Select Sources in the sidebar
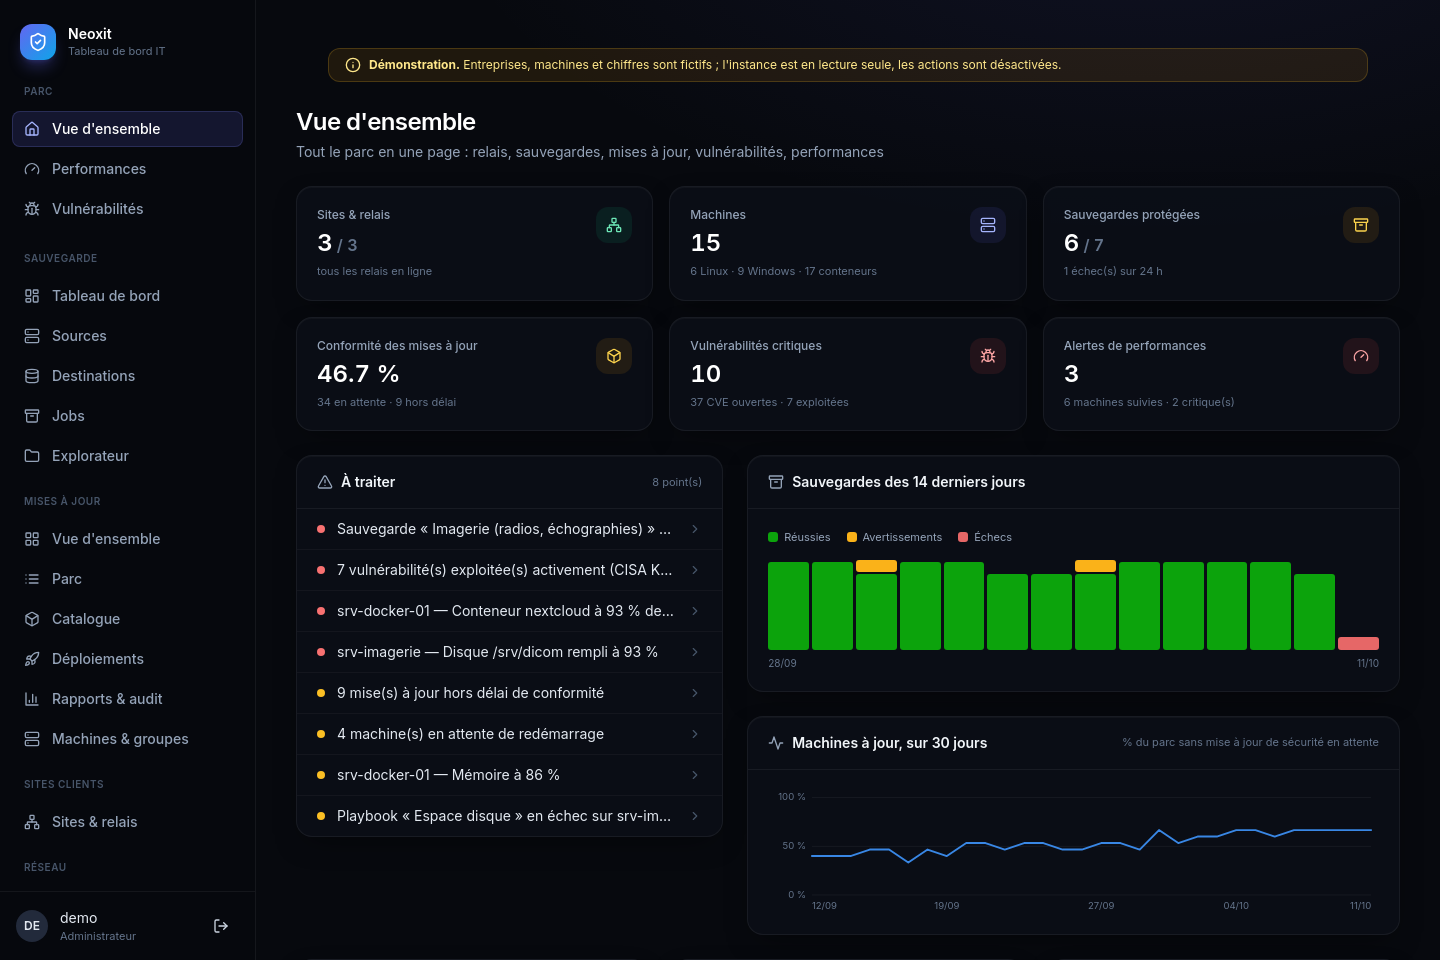 (127, 336)
